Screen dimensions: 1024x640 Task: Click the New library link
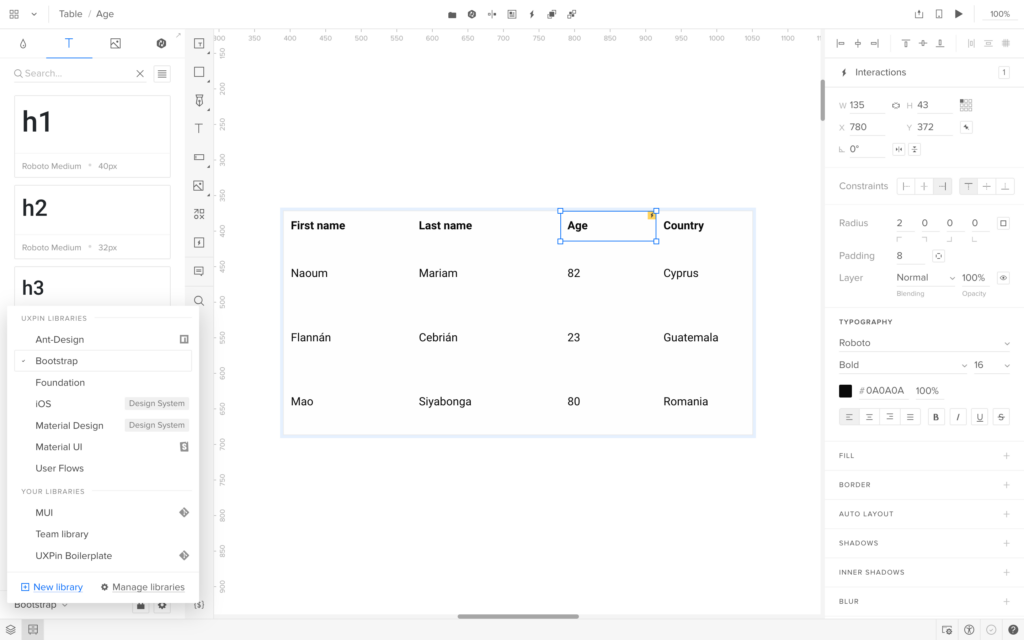(52, 587)
